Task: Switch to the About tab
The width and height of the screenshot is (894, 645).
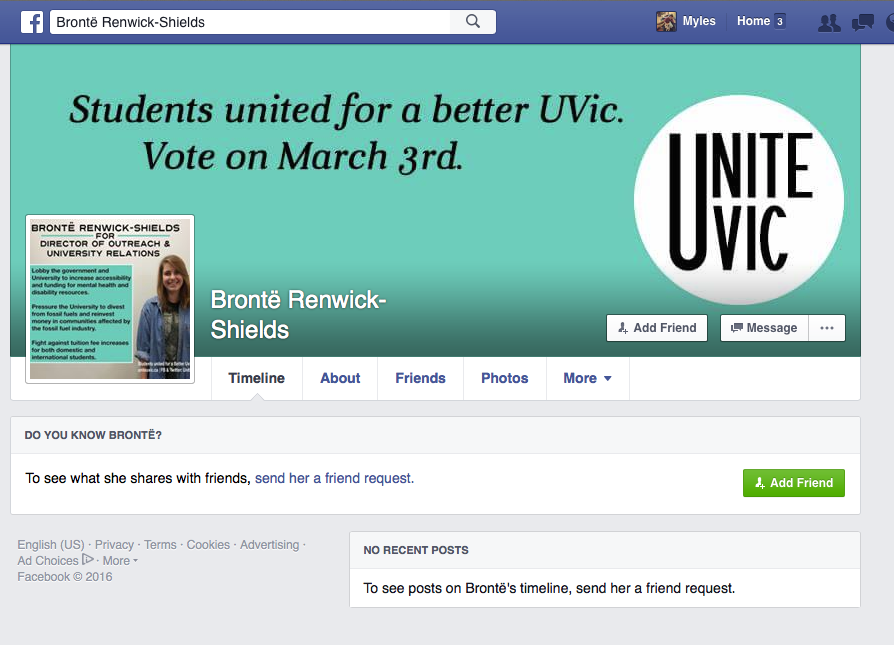Action: pyautogui.click(x=340, y=378)
